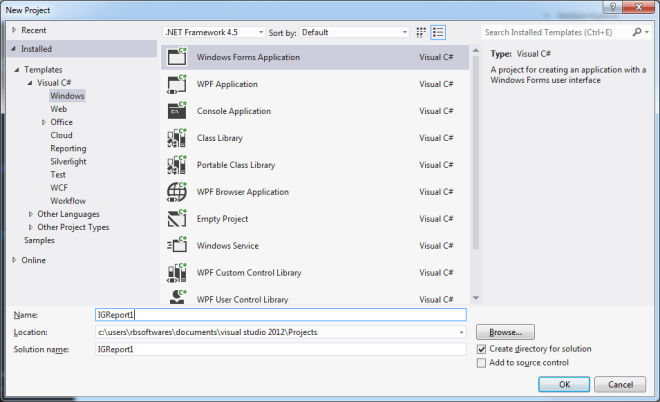Select the 'Empty Project' row text
660x402 pixels.
tap(222, 219)
